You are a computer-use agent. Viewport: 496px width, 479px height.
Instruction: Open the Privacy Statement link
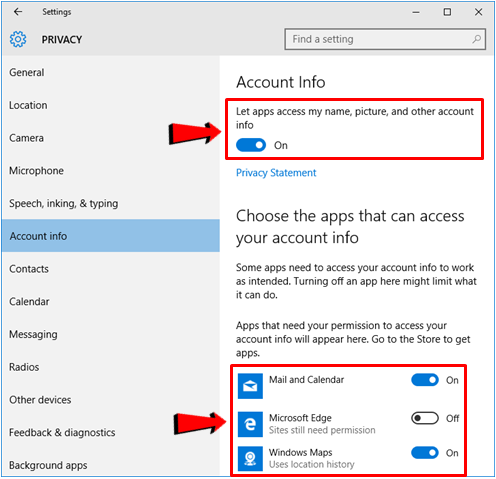[276, 173]
